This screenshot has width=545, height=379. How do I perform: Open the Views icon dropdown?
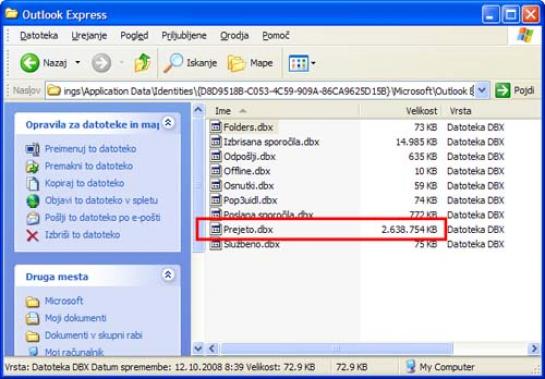coord(302,63)
